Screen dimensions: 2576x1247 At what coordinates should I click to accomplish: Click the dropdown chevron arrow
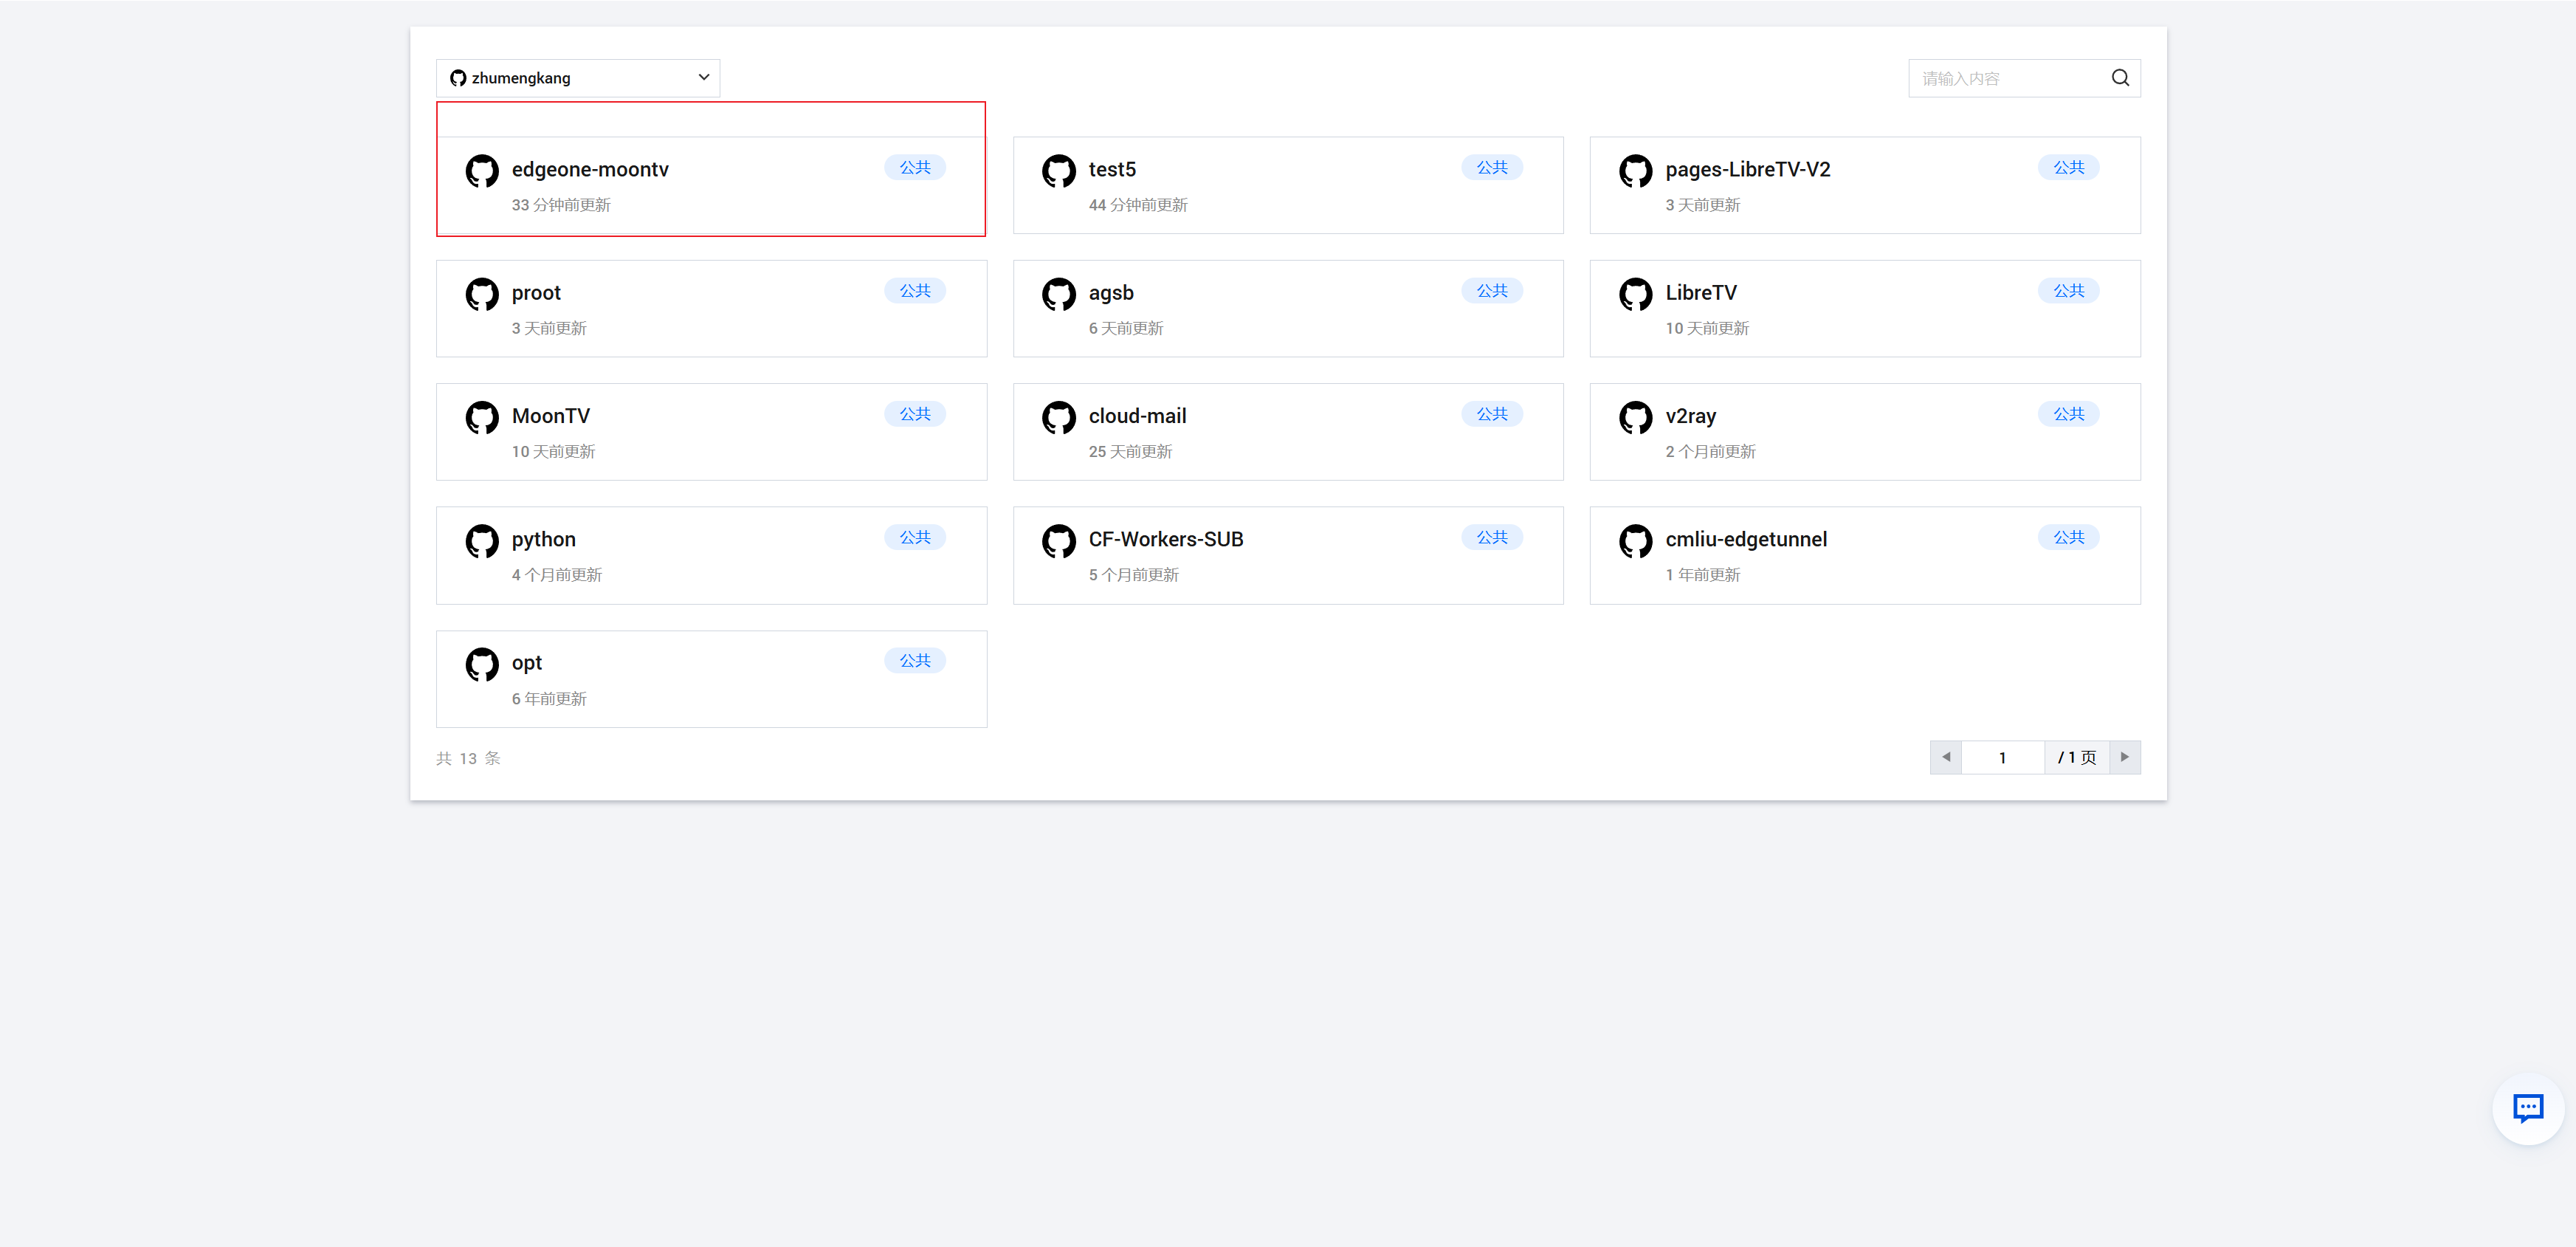pyautogui.click(x=703, y=78)
